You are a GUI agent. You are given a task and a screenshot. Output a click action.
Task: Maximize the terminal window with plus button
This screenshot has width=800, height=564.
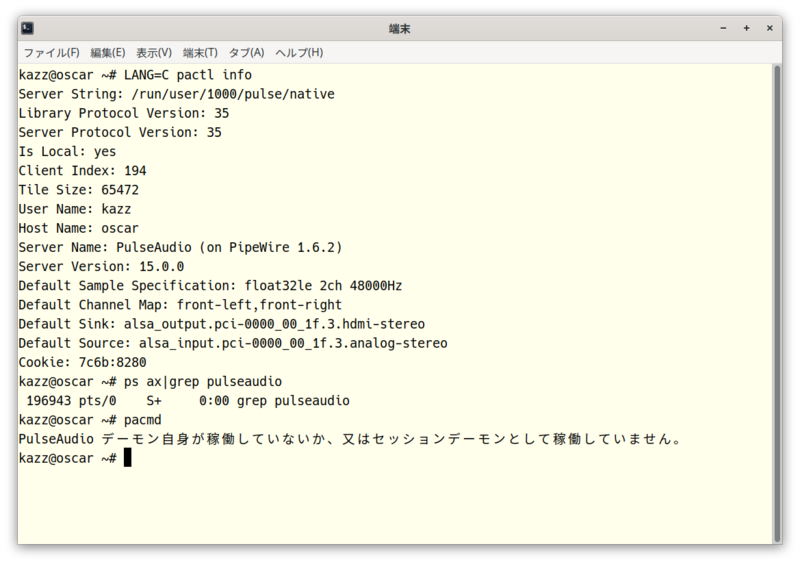[746, 28]
